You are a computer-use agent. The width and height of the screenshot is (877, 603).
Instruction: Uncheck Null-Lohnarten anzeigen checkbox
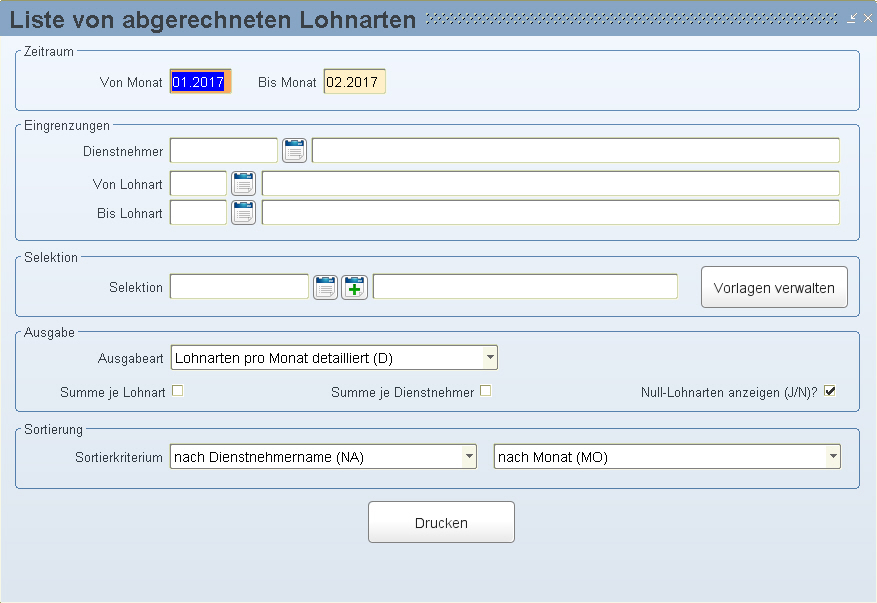[829, 391]
